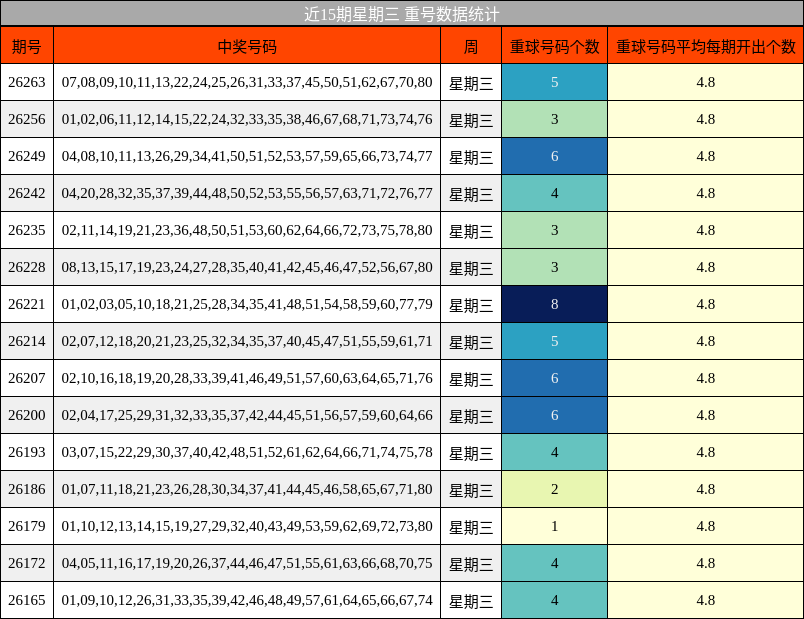Select issue number 26235
This screenshot has height=619, width=804.
coord(27,230)
